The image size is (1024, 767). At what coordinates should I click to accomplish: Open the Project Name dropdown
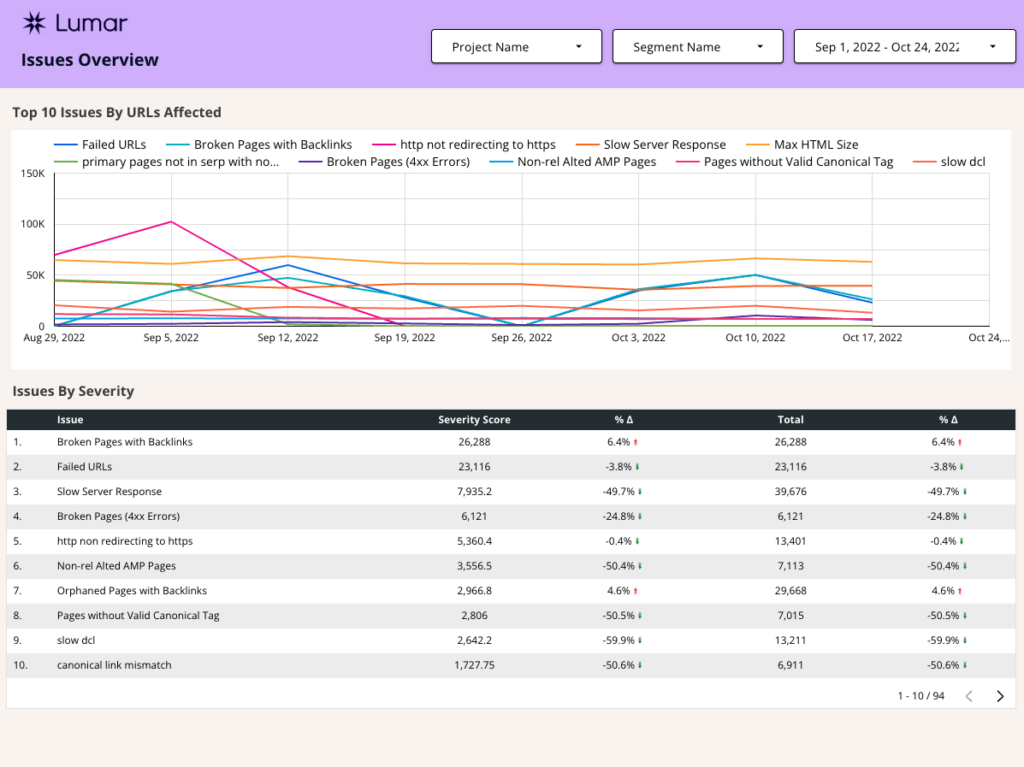coord(516,46)
